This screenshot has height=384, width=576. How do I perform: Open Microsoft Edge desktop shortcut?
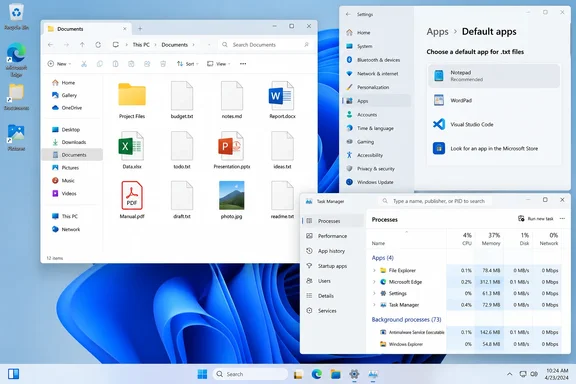[17, 60]
